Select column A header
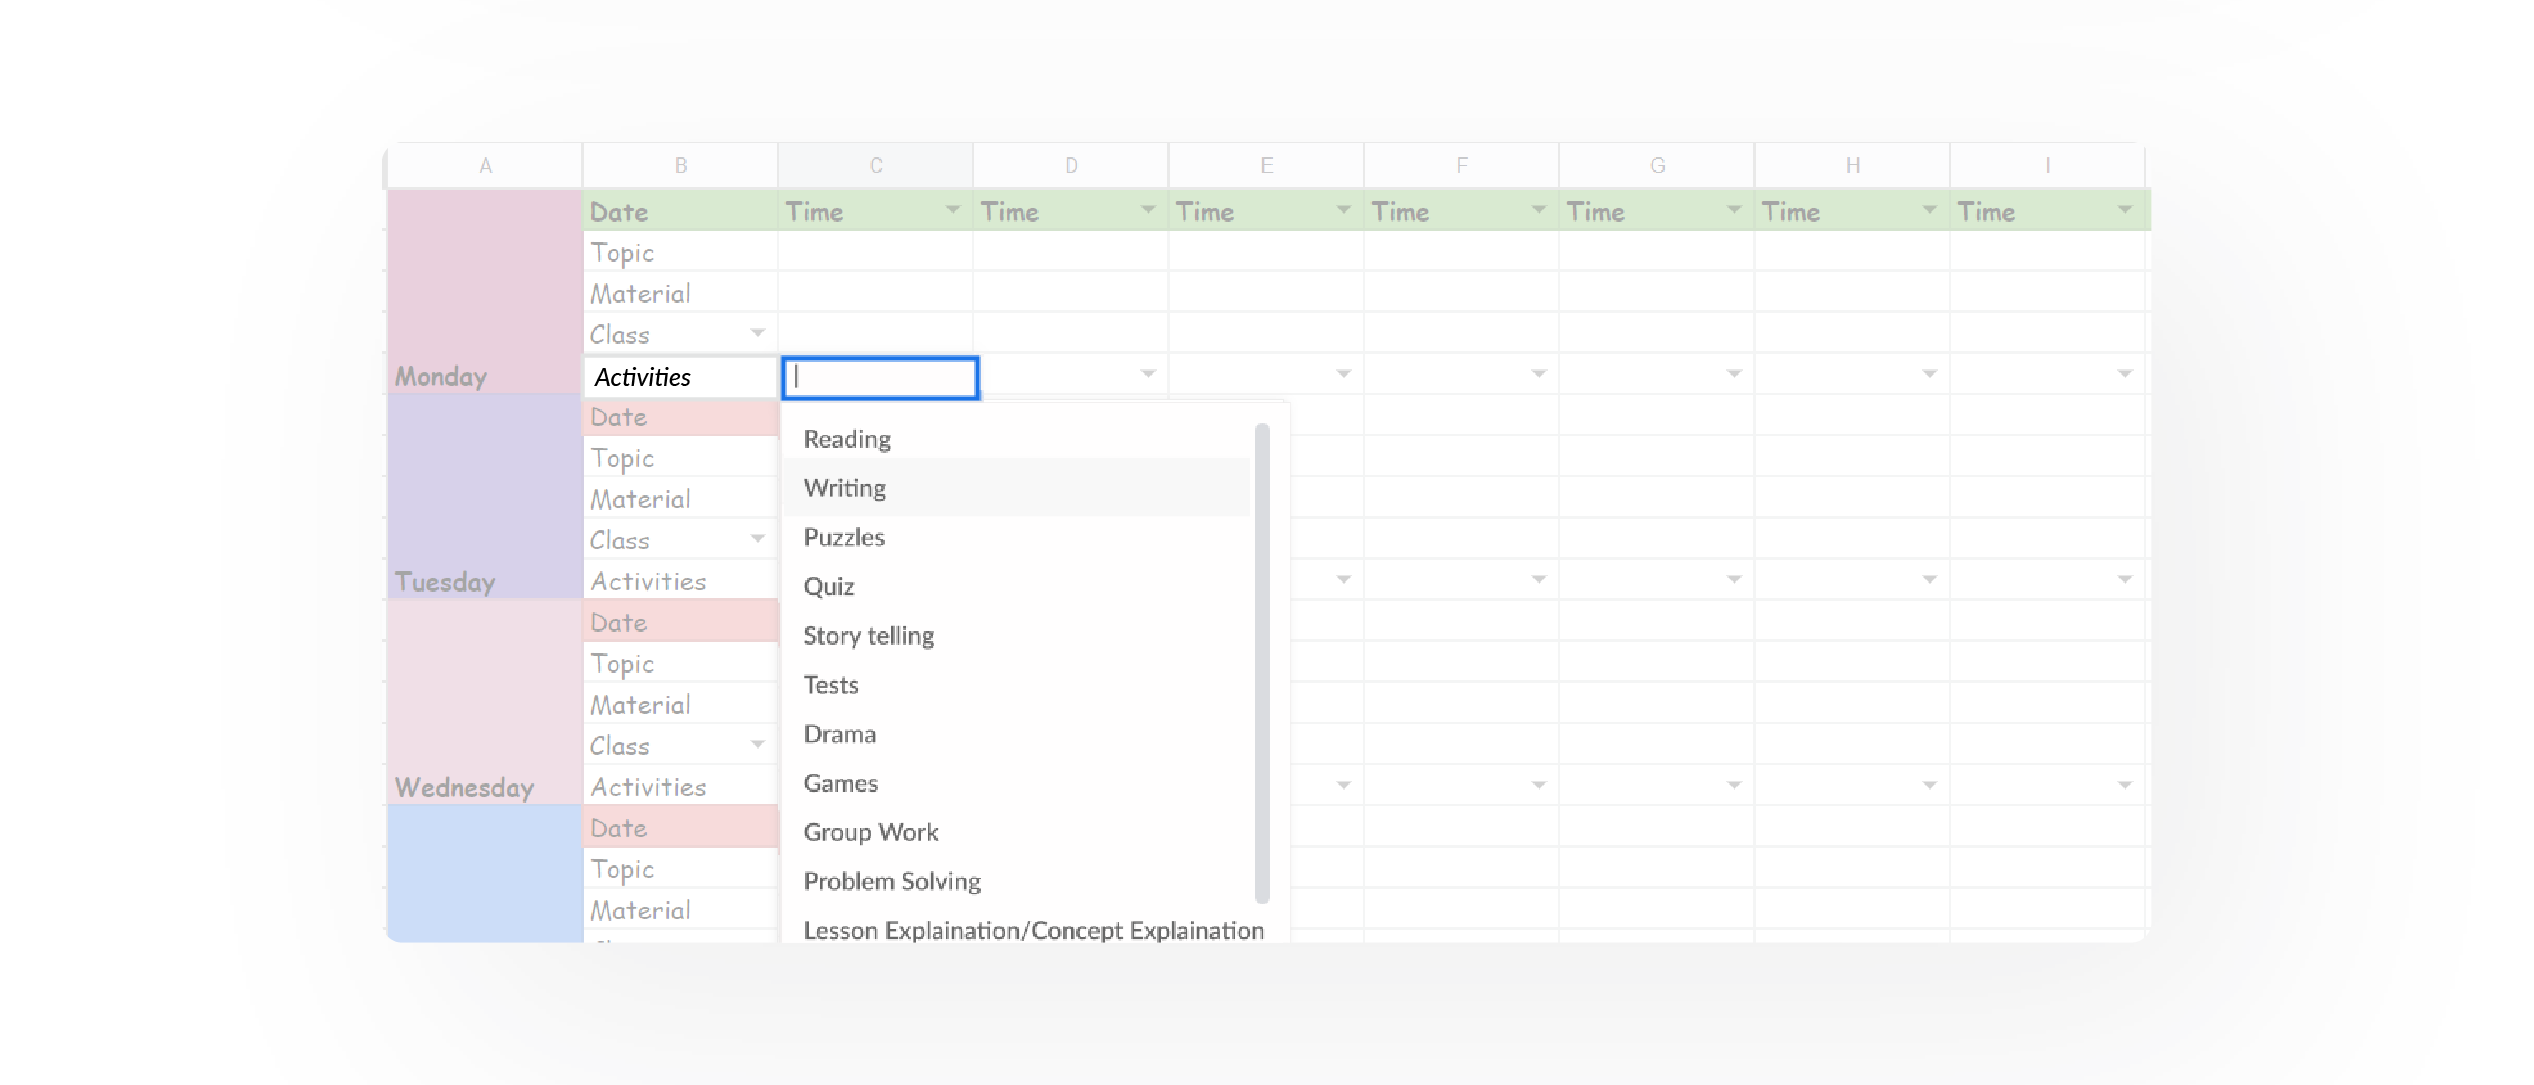The width and height of the screenshot is (2534, 1085). pyautogui.click(x=485, y=165)
